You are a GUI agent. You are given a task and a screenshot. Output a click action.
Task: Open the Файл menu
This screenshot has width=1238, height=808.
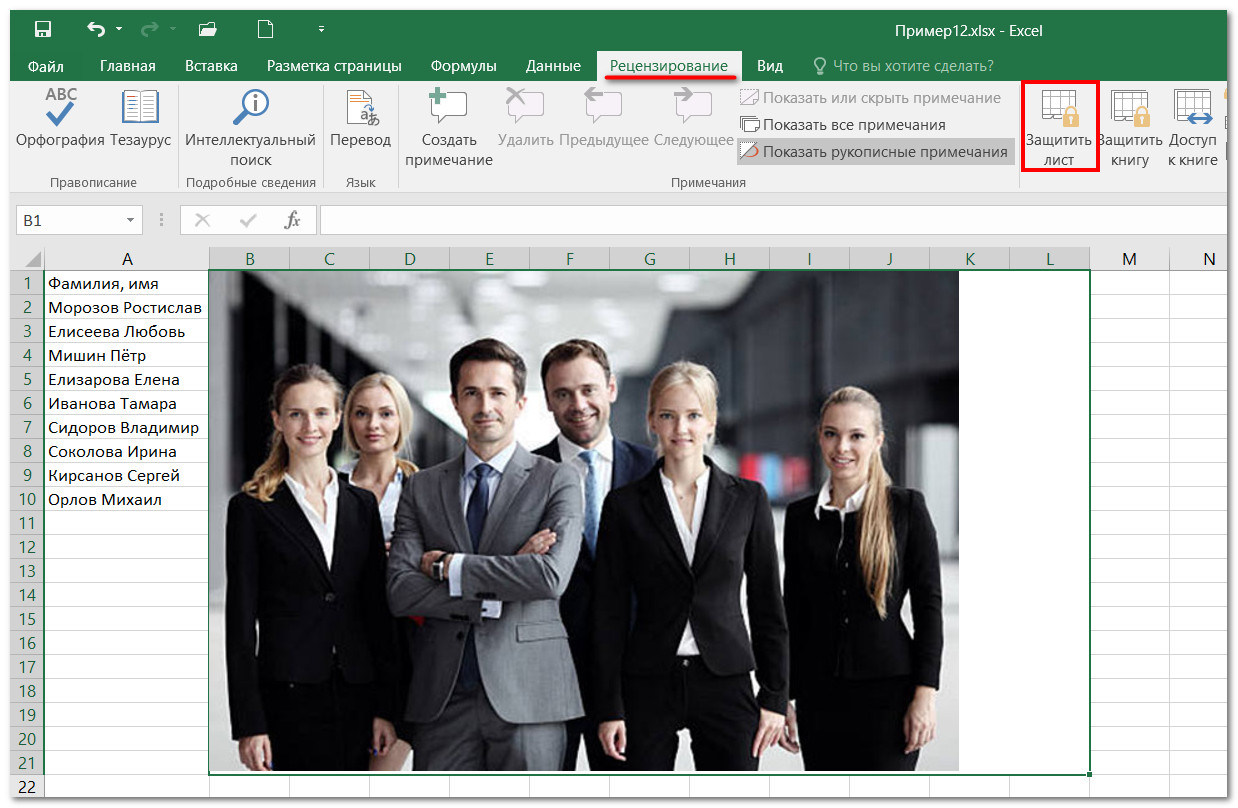(46, 66)
